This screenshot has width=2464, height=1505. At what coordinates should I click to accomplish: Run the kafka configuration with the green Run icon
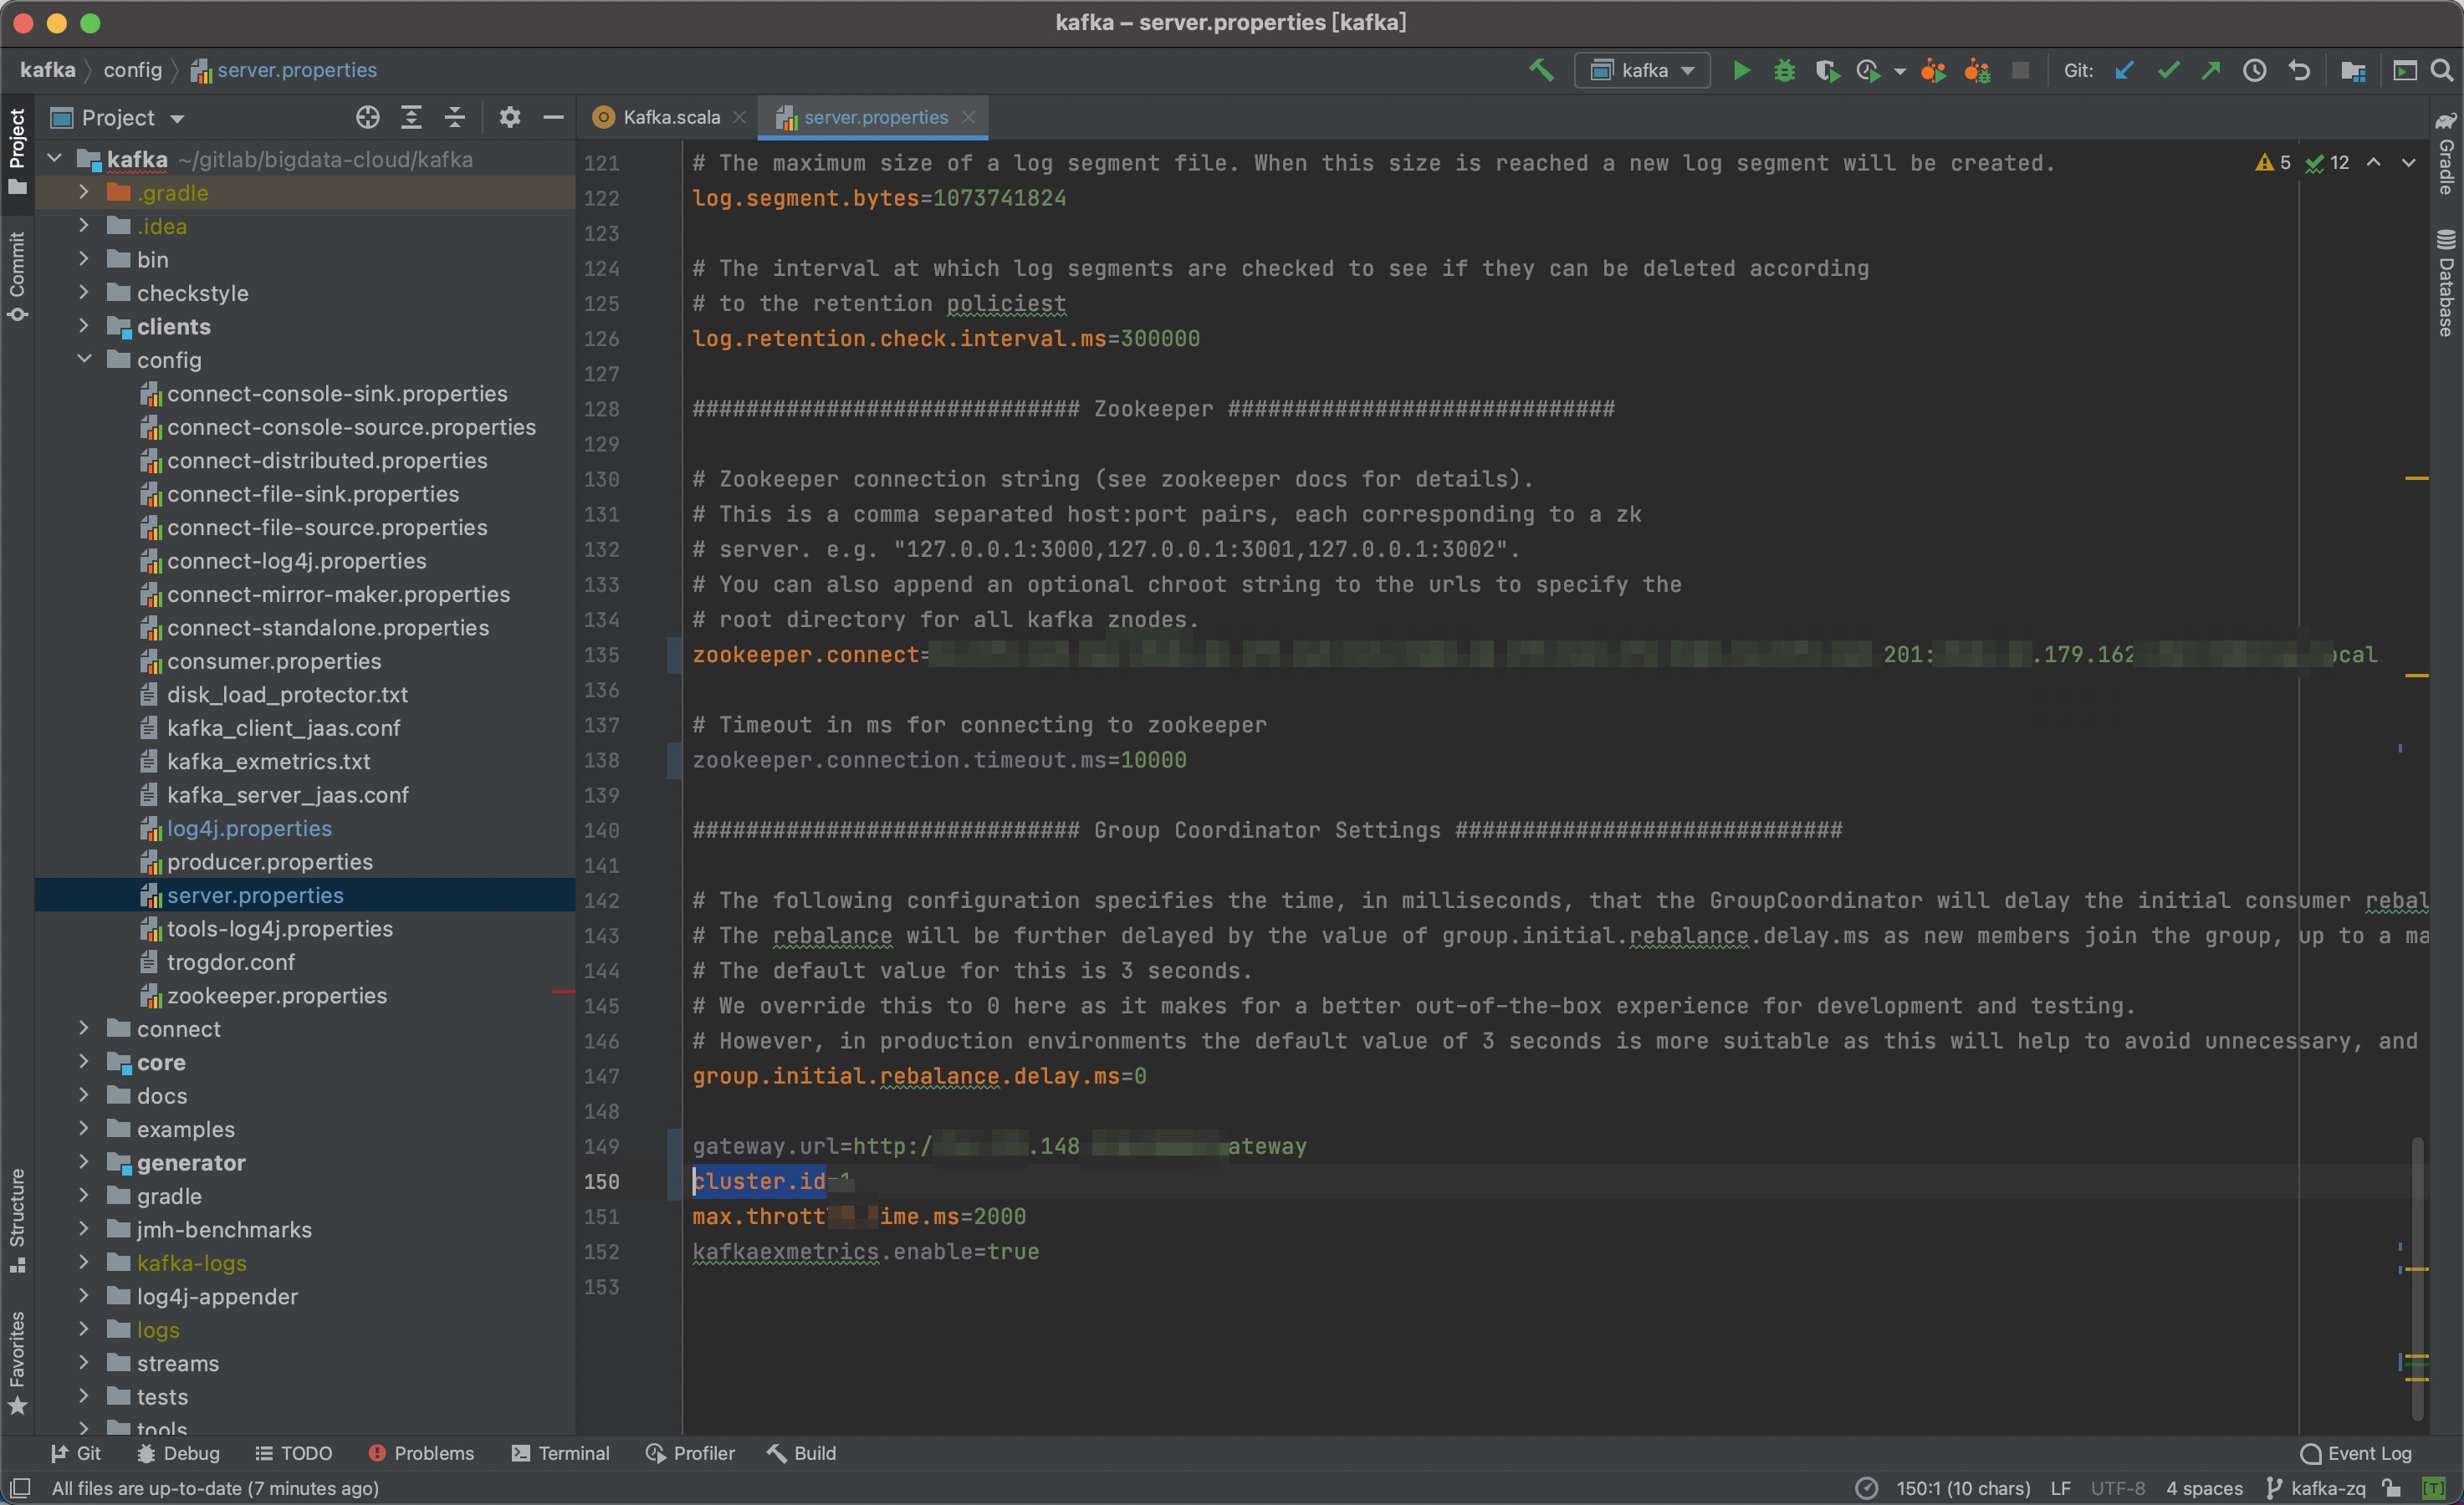tap(1741, 70)
